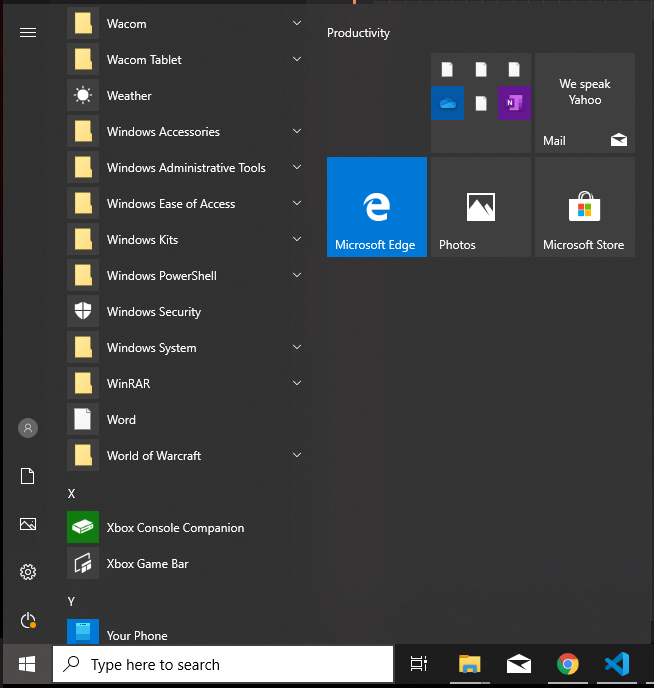Click the Type here to search box
Viewport: 654px width, 688px height.
tap(223, 664)
